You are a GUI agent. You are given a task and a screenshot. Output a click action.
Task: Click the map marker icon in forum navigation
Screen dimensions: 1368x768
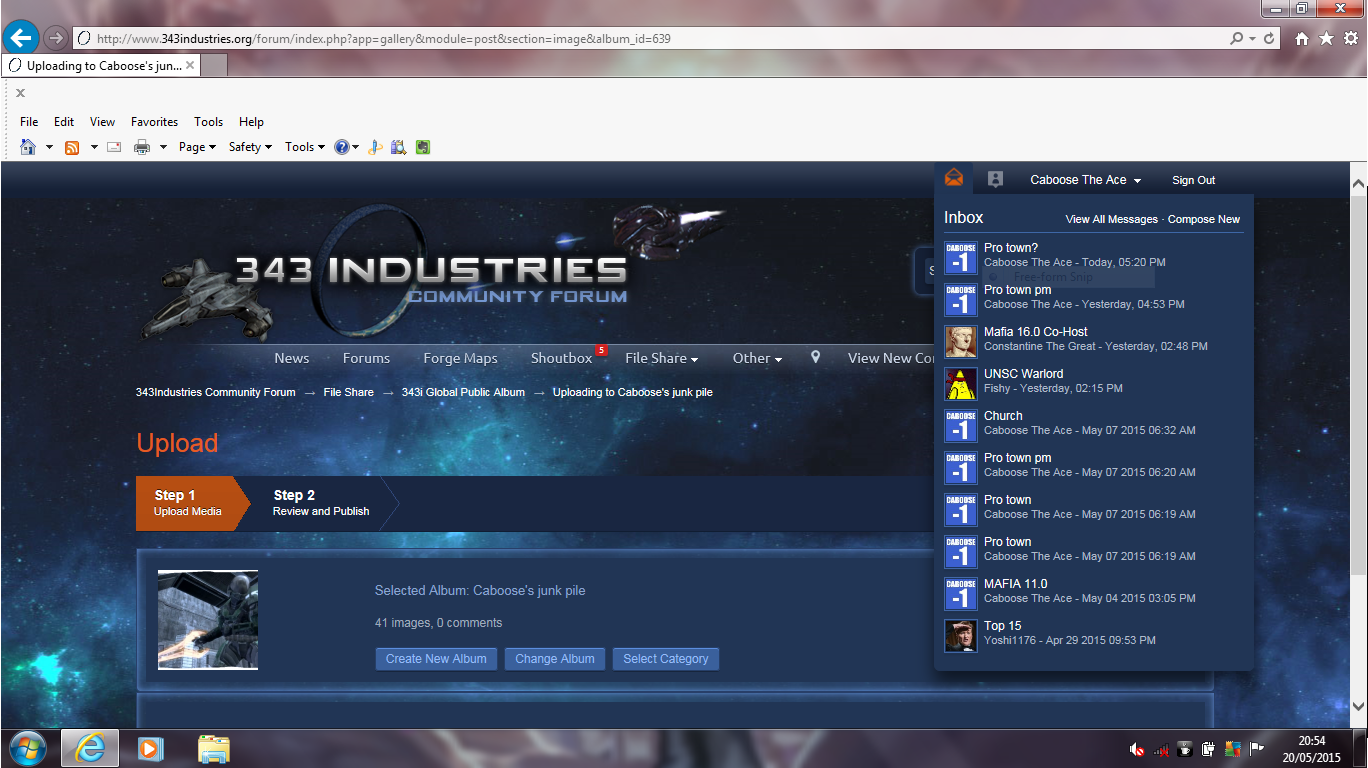(x=815, y=357)
